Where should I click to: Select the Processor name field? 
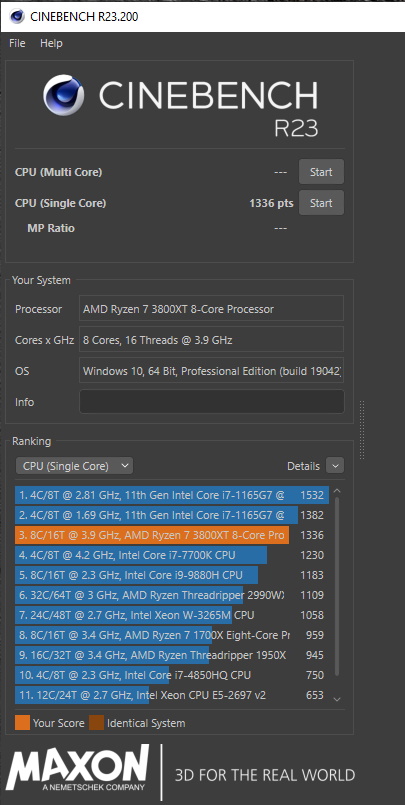coord(211,309)
